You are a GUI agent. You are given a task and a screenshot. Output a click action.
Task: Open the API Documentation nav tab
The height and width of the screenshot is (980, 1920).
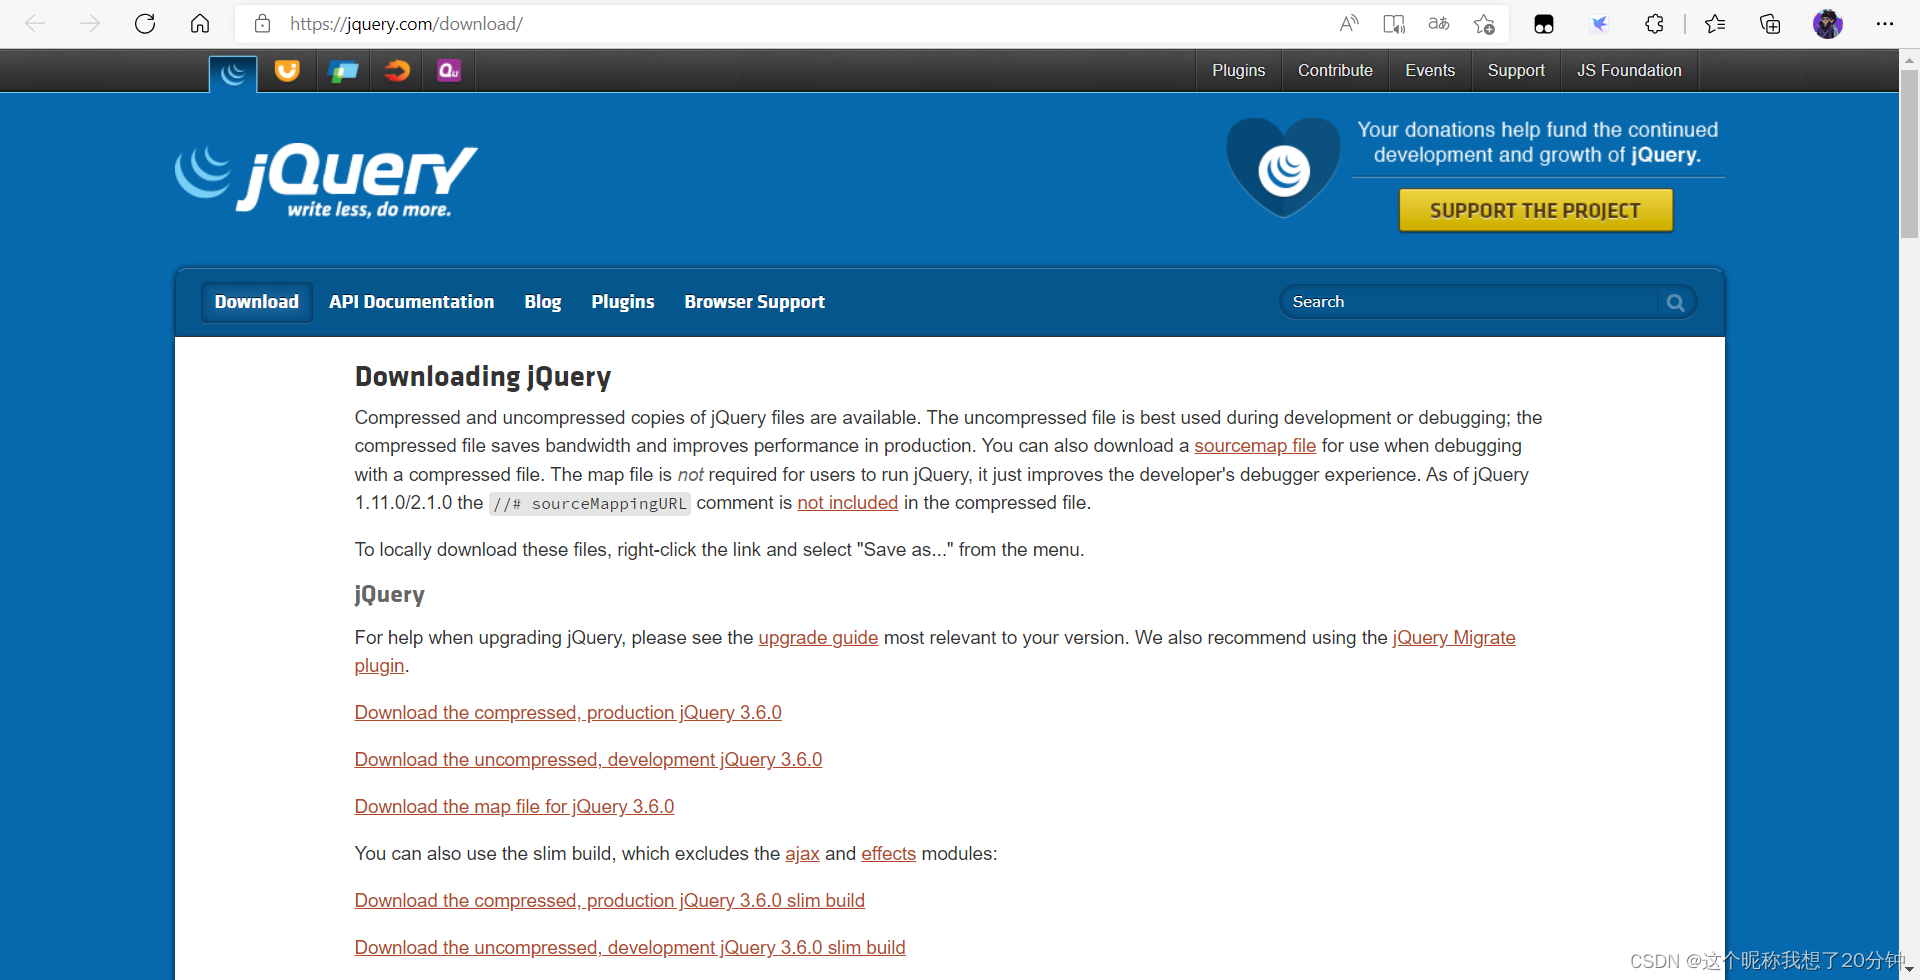pos(411,302)
